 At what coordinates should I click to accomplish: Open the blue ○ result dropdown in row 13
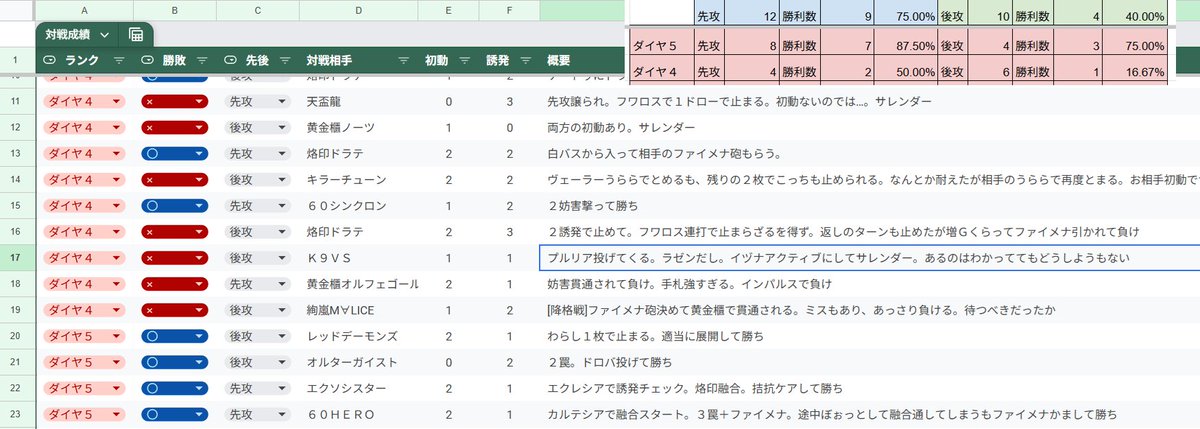click(174, 153)
